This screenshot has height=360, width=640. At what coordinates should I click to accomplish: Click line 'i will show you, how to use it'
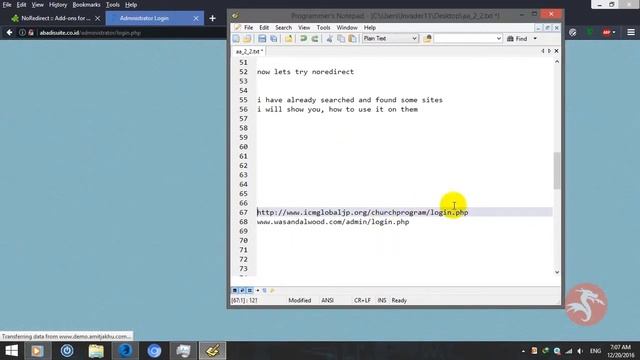[x=337, y=109]
